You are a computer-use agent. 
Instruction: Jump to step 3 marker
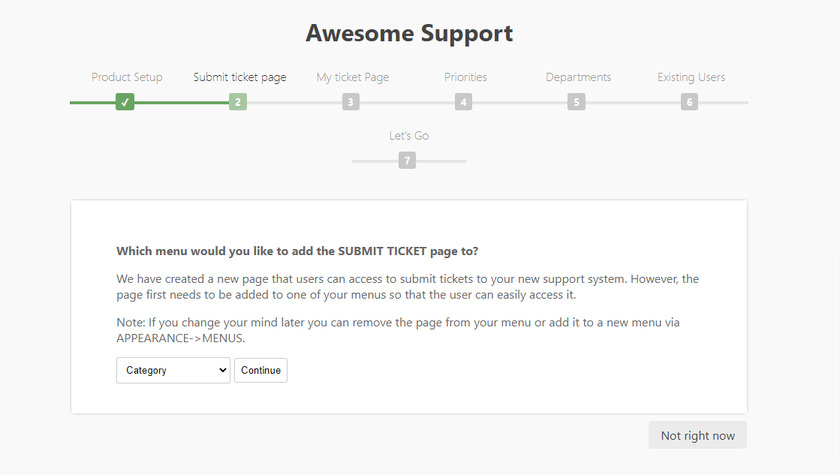tap(351, 102)
